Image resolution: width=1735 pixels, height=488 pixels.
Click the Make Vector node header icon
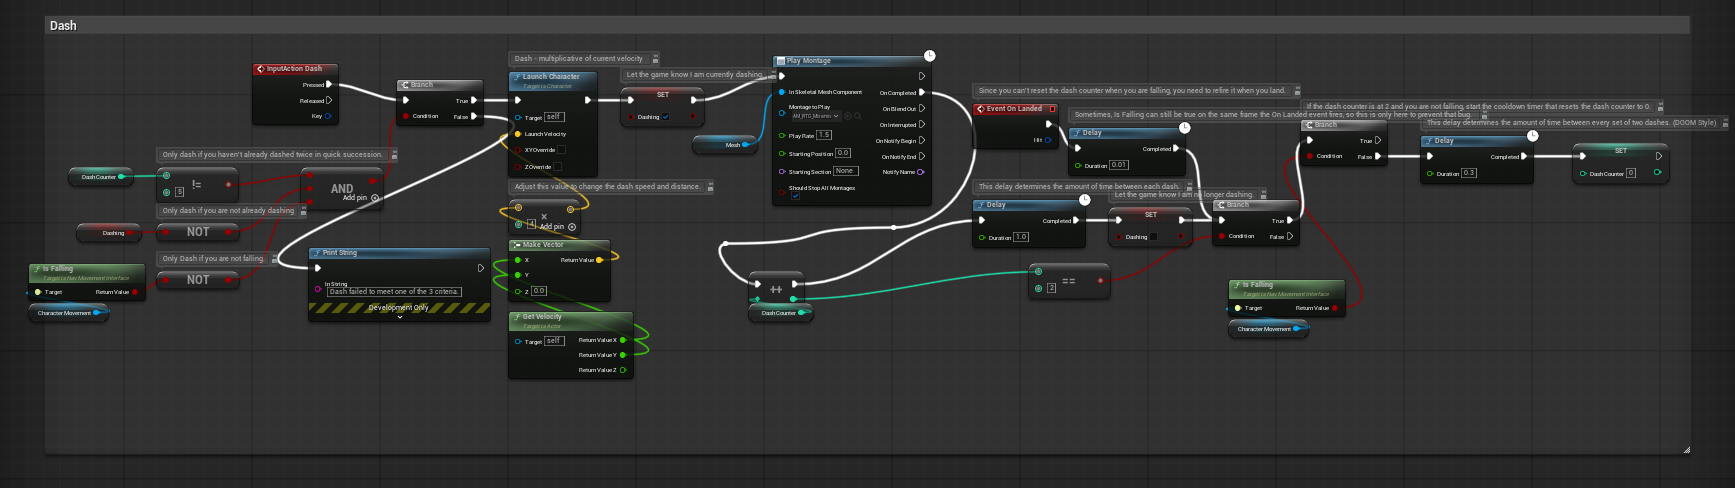tap(516, 245)
